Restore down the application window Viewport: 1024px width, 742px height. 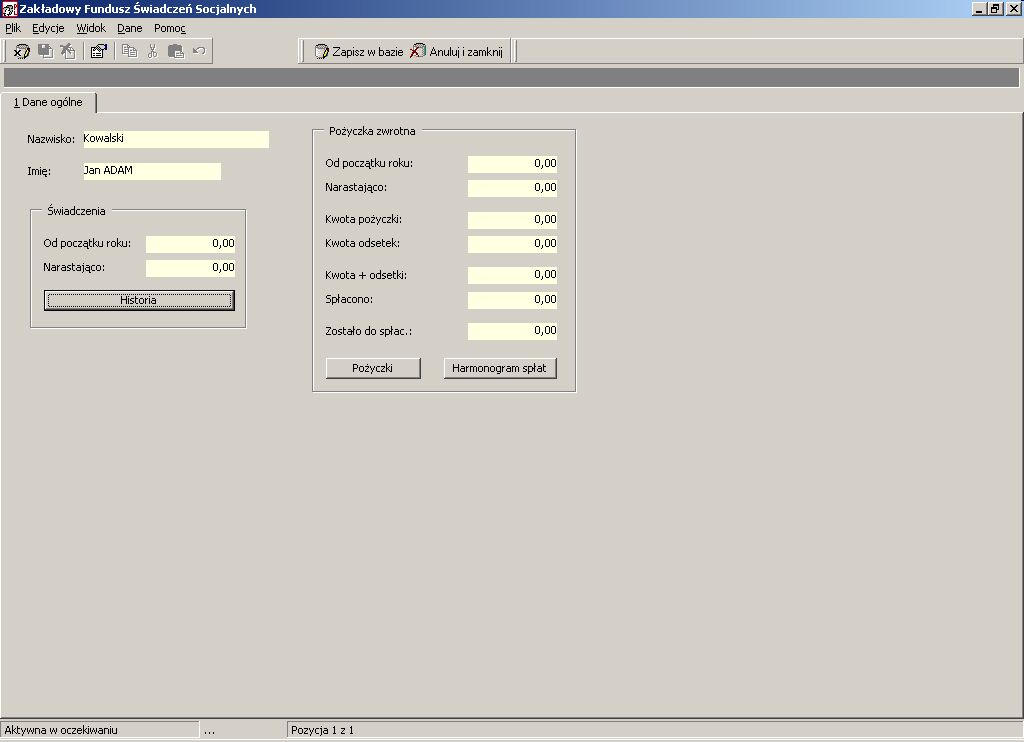995,9
